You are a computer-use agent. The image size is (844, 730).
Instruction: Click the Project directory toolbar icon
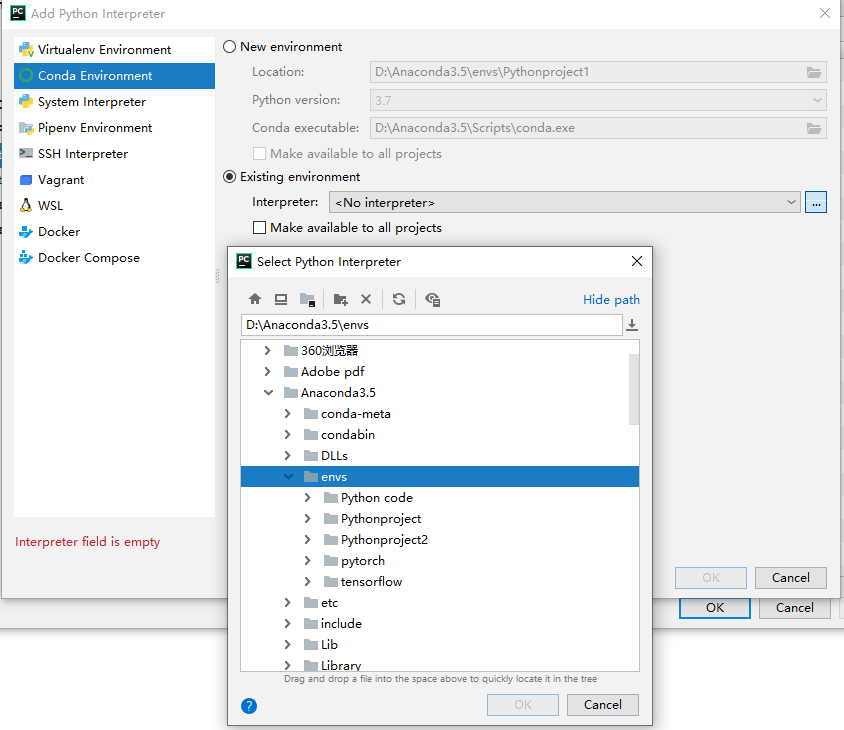tap(307, 299)
